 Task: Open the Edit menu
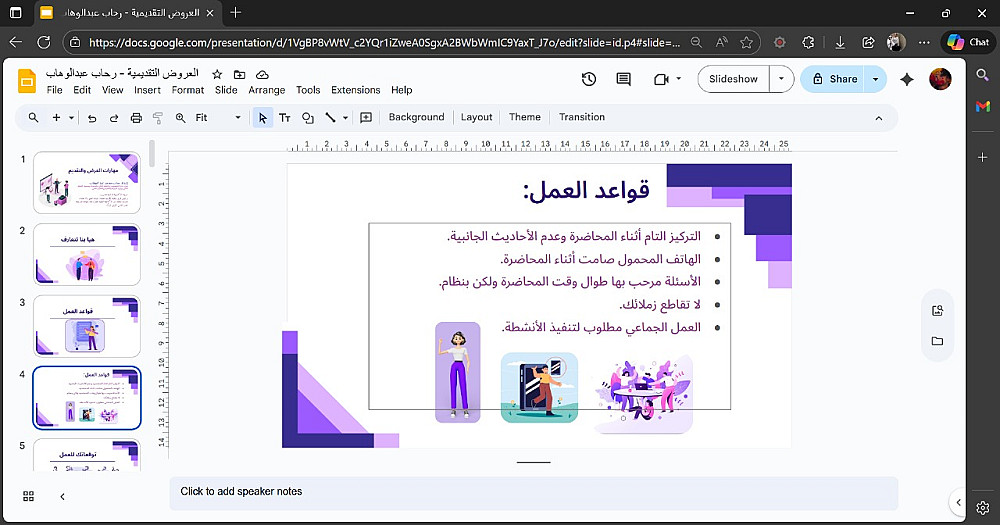tap(82, 90)
